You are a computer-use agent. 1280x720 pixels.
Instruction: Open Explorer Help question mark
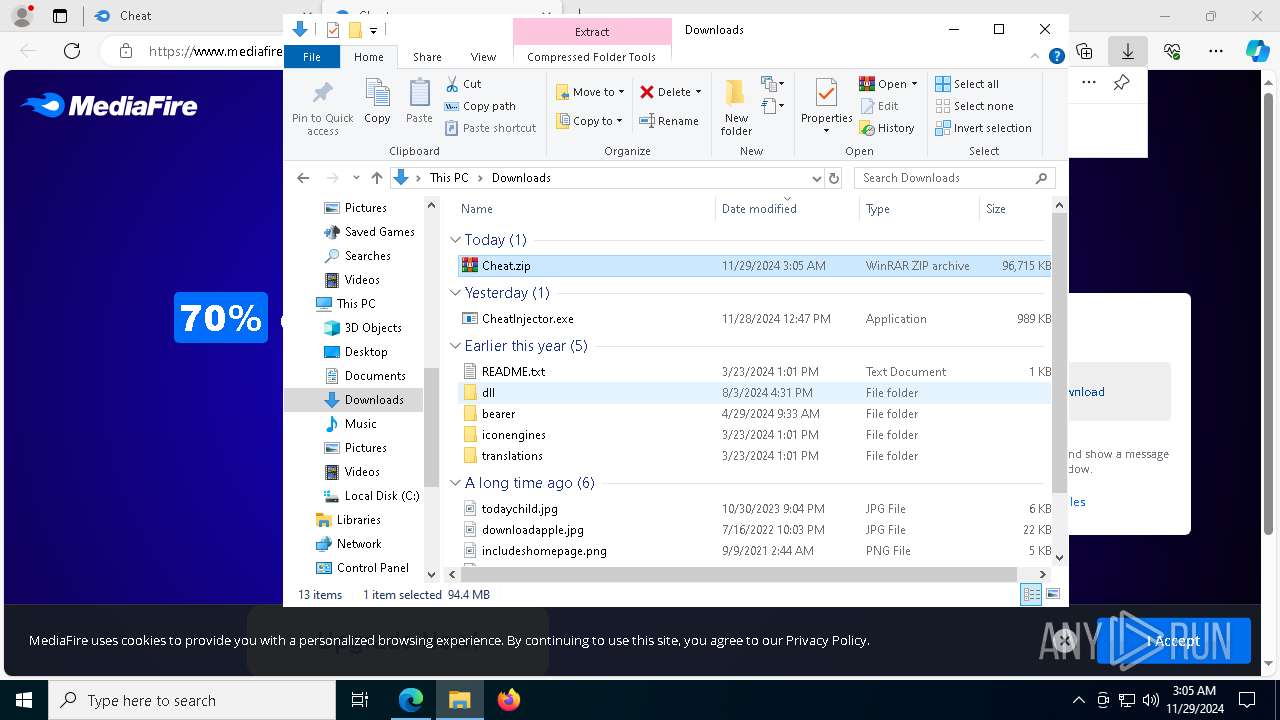click(1056, 57)
